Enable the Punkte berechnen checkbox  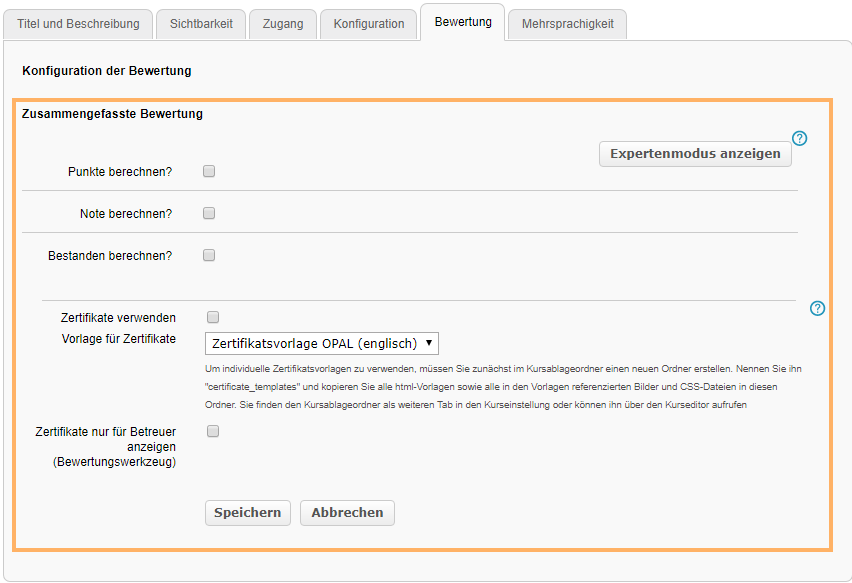[x=208, y=171]
